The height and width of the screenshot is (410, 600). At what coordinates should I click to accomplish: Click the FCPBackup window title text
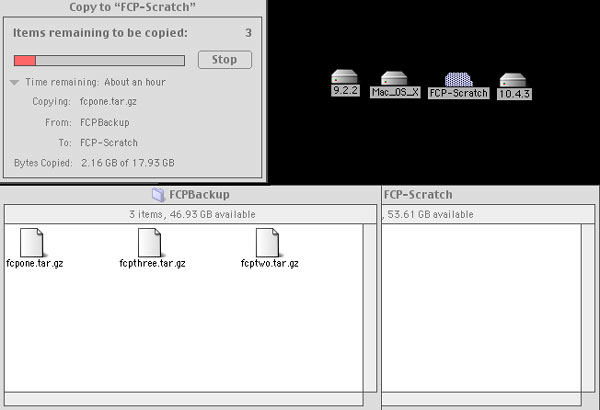(x=199, y=194)
